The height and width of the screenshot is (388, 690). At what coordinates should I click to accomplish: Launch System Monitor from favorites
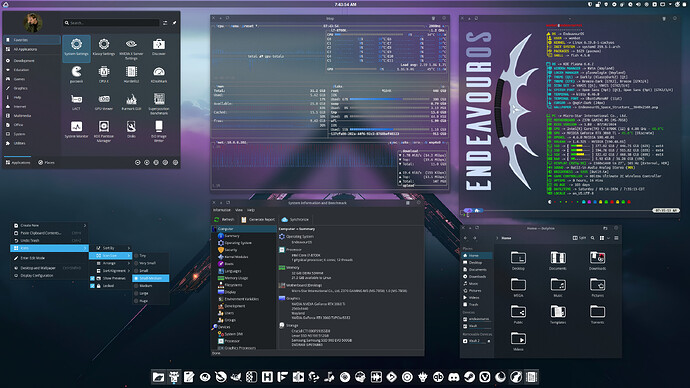click(76, 130)
